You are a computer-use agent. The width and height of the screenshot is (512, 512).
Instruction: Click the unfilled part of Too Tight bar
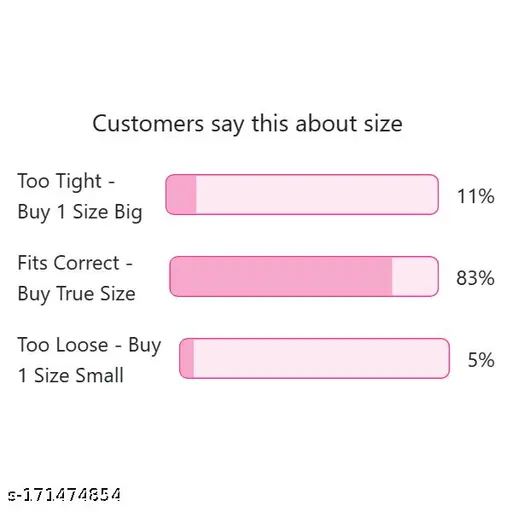pos(317,194)
